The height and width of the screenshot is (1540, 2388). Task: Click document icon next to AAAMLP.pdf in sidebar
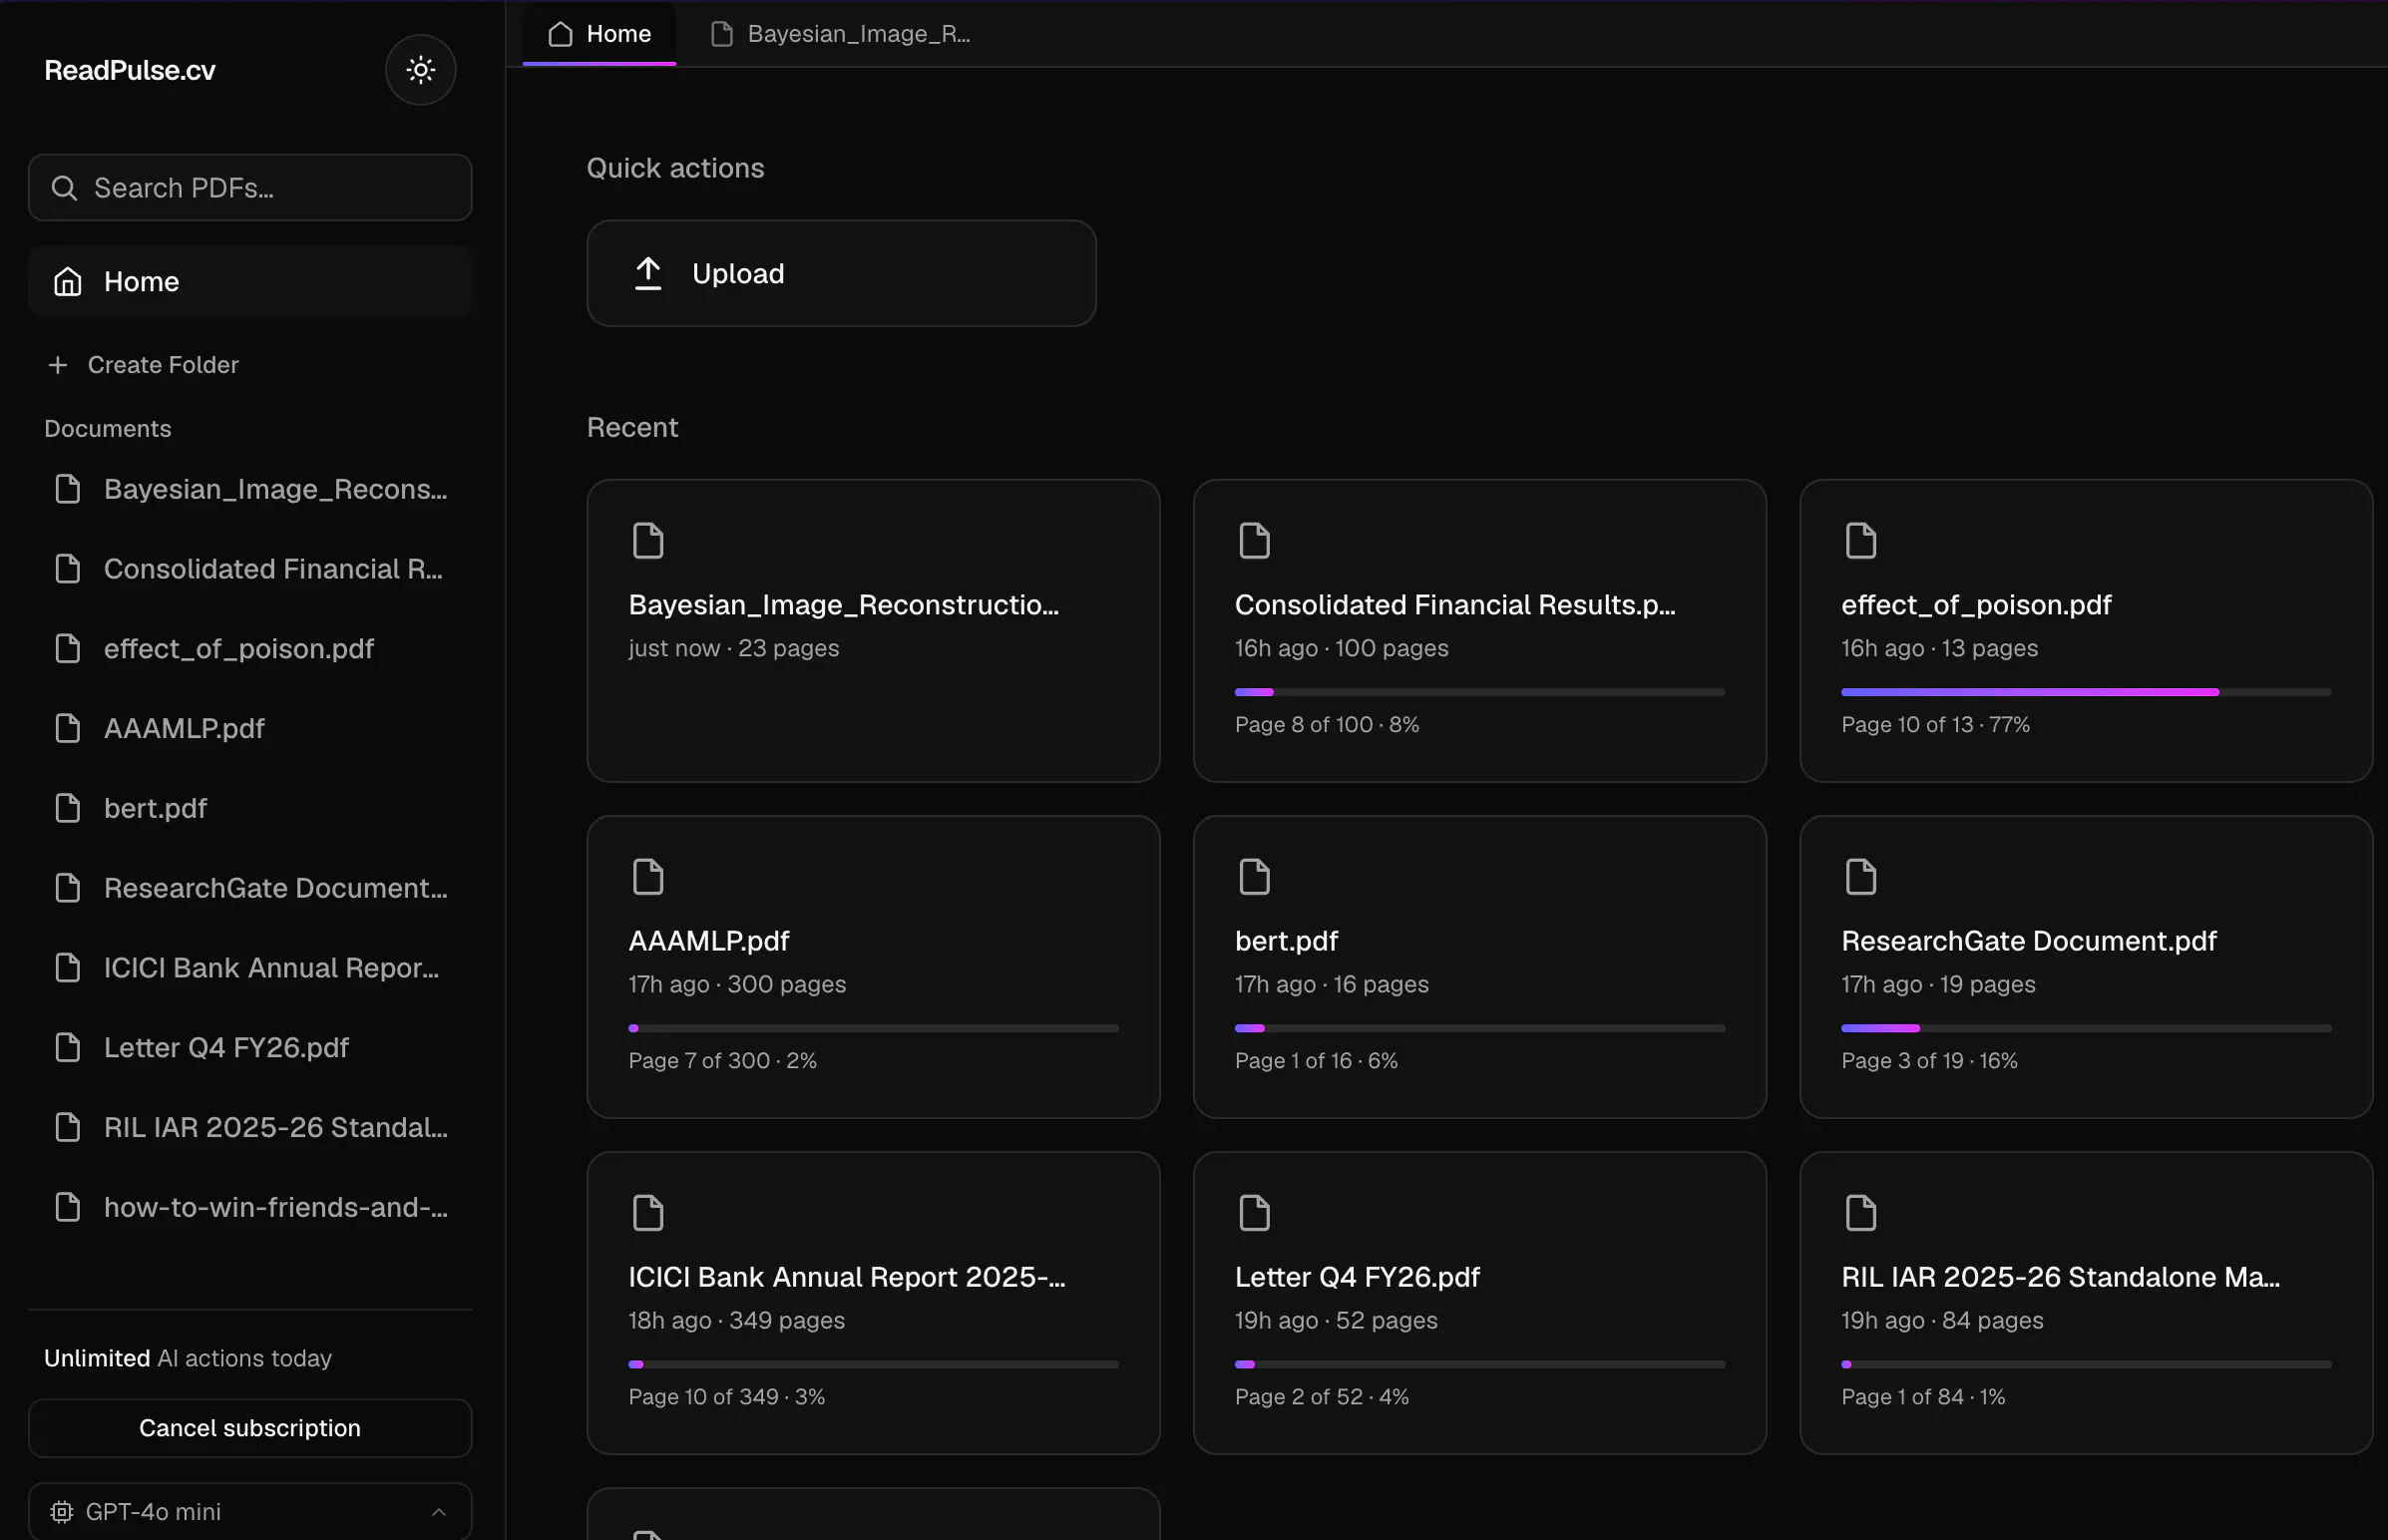67,728
